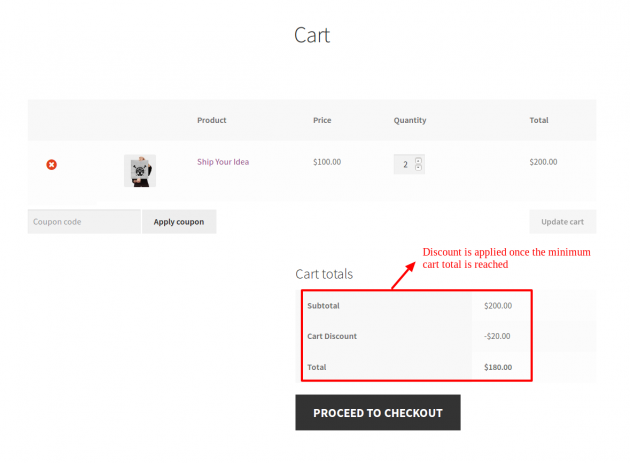This screenshot has width=630, height=463.
Task: Decrease quantity with the down stepper arrow
Action: click(418, 168)
